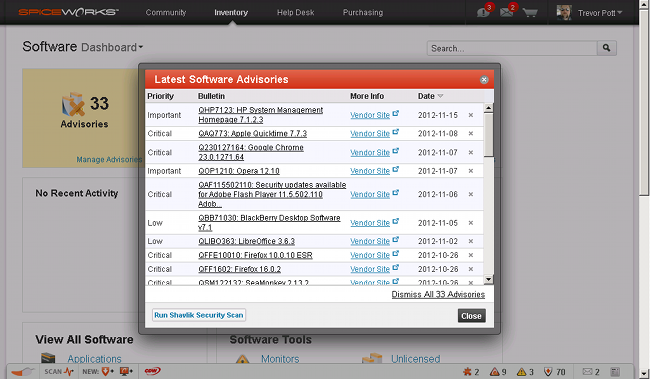Open the Community tab
This screenshot has width=650, height=379.
[166, 12]
